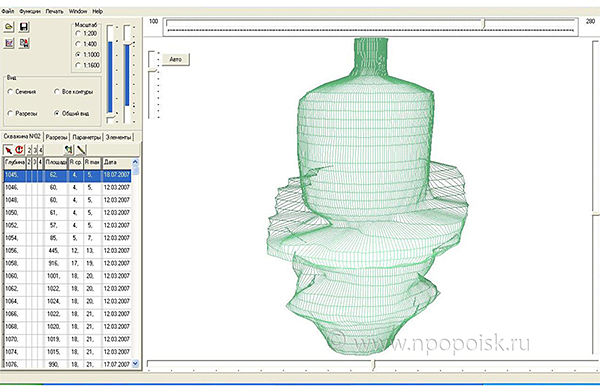Select the Сечения view radio button
This screenshot has height=392, width=600.
point(10,92)
